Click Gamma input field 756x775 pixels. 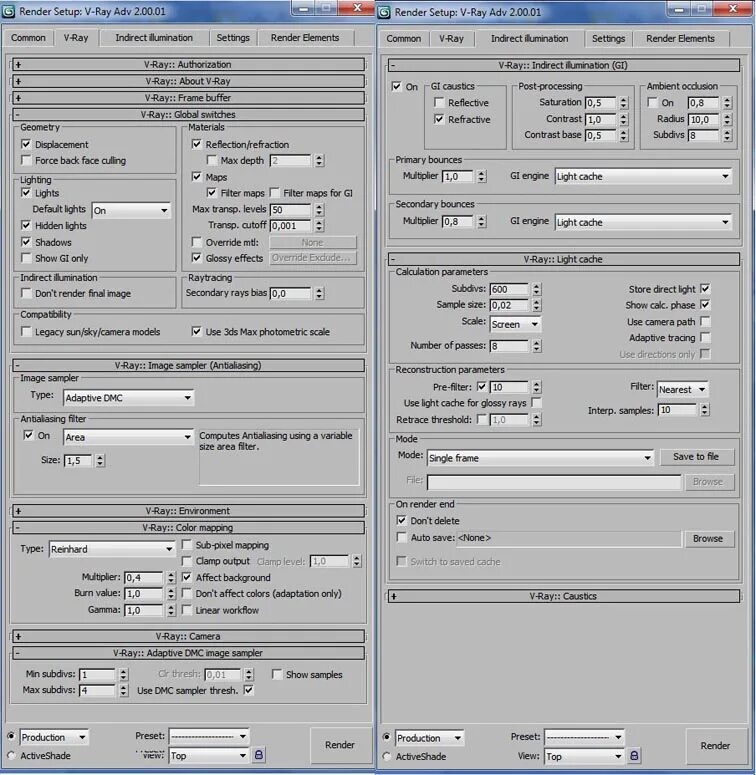144,610
